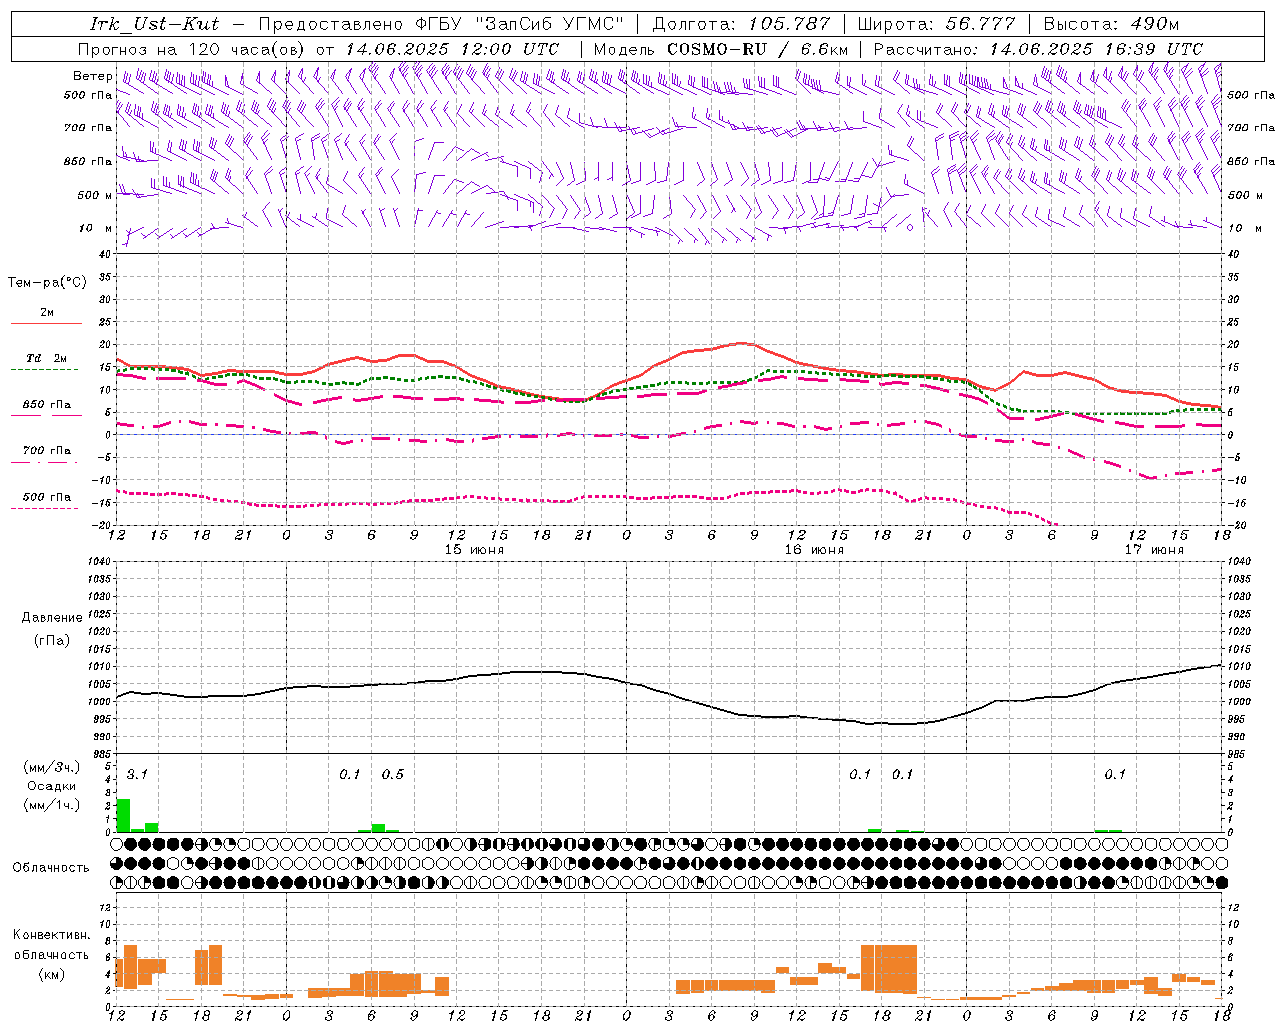
Task: Click the "Тем-ра(°C)" temperature label
Action: [47, 282]
